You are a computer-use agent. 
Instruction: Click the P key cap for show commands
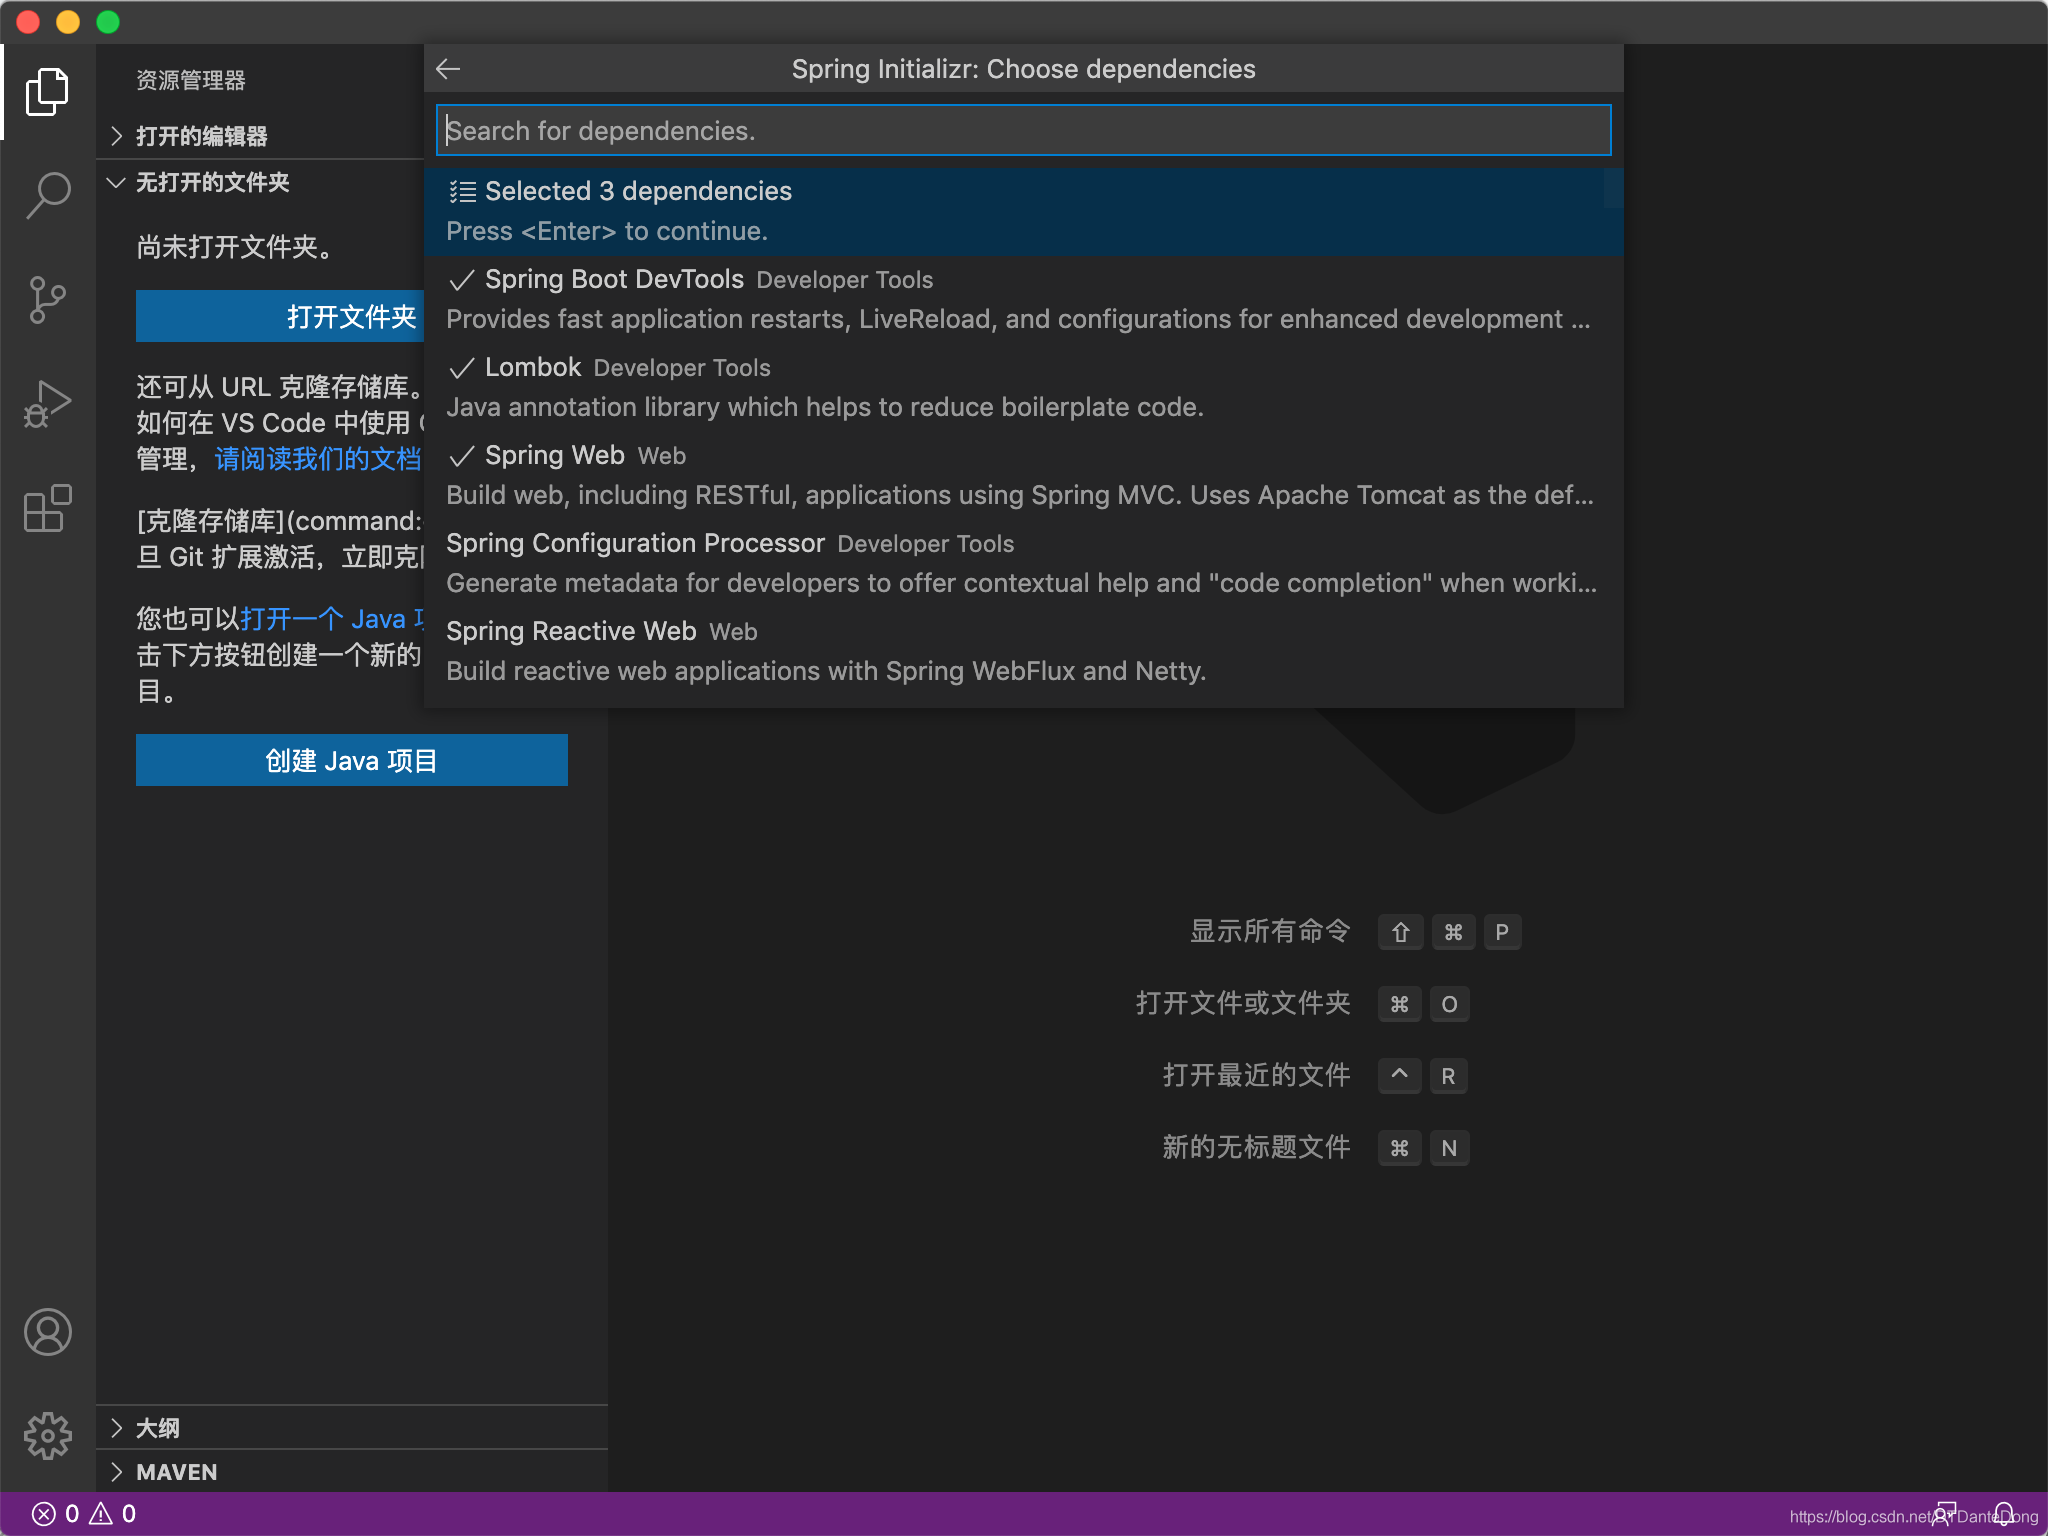(1502, 932)
